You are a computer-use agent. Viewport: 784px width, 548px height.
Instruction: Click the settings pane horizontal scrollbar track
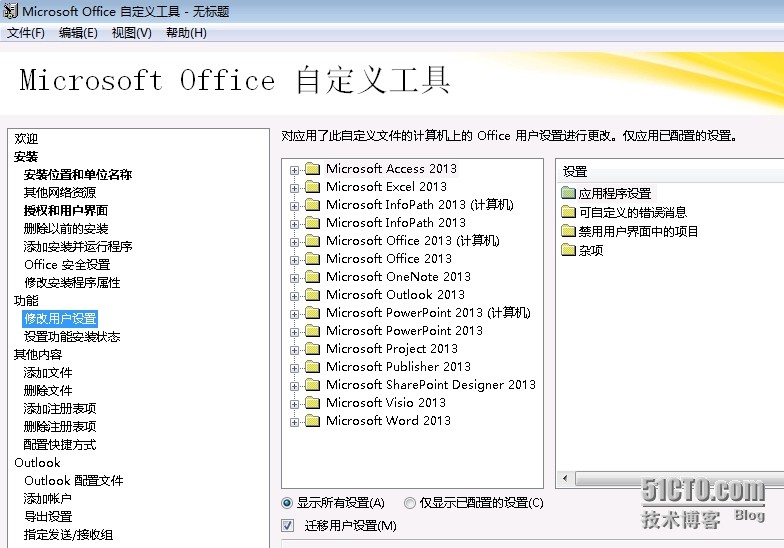[x=679, y=478]
